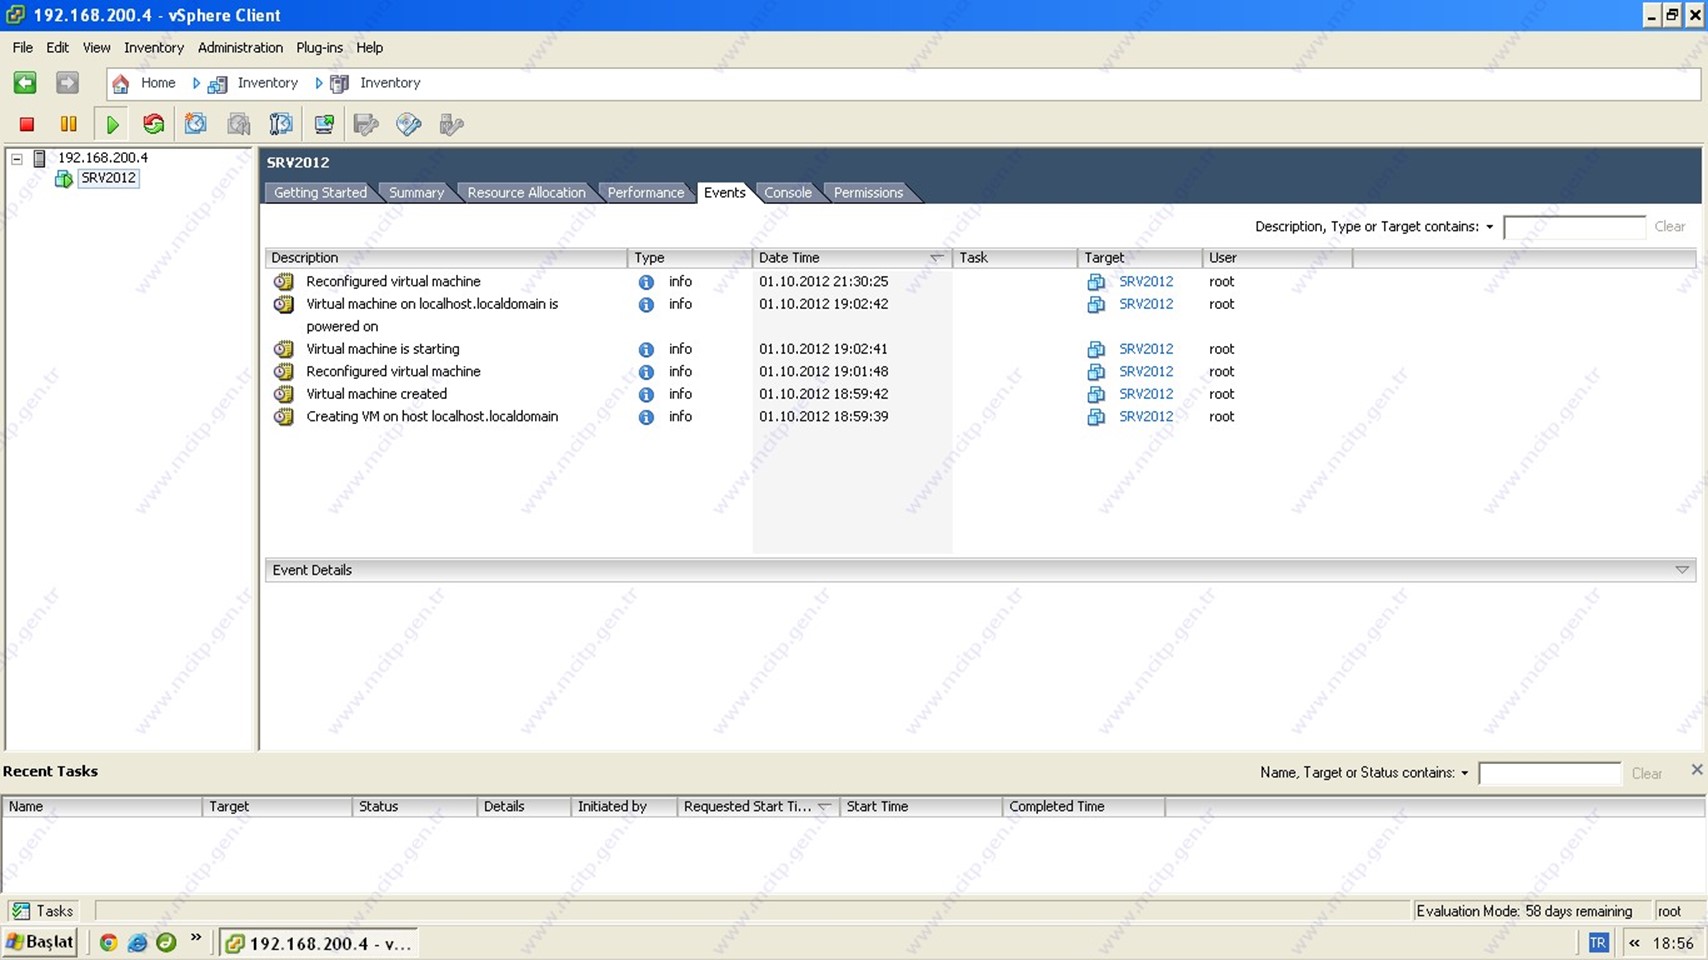1708x960 pixels.
Task: Click the last toolbar icon in the row
Action: point(452,124)
